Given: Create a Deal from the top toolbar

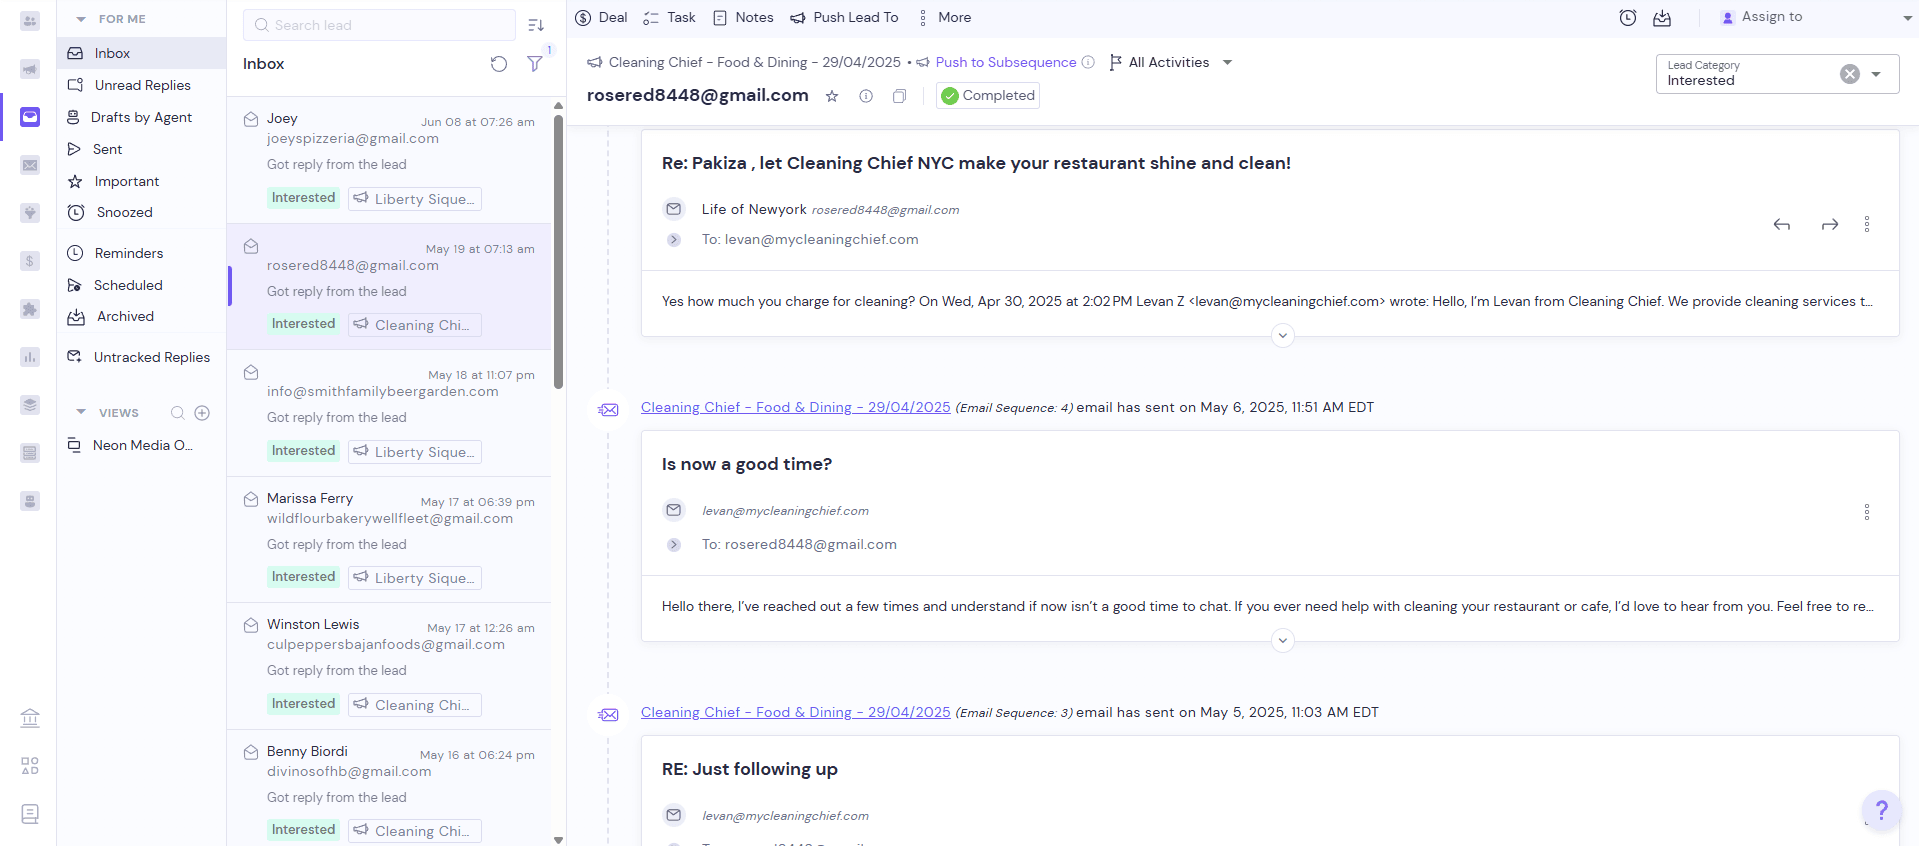Looking at the screenshot, I should (x=602, y=17).
